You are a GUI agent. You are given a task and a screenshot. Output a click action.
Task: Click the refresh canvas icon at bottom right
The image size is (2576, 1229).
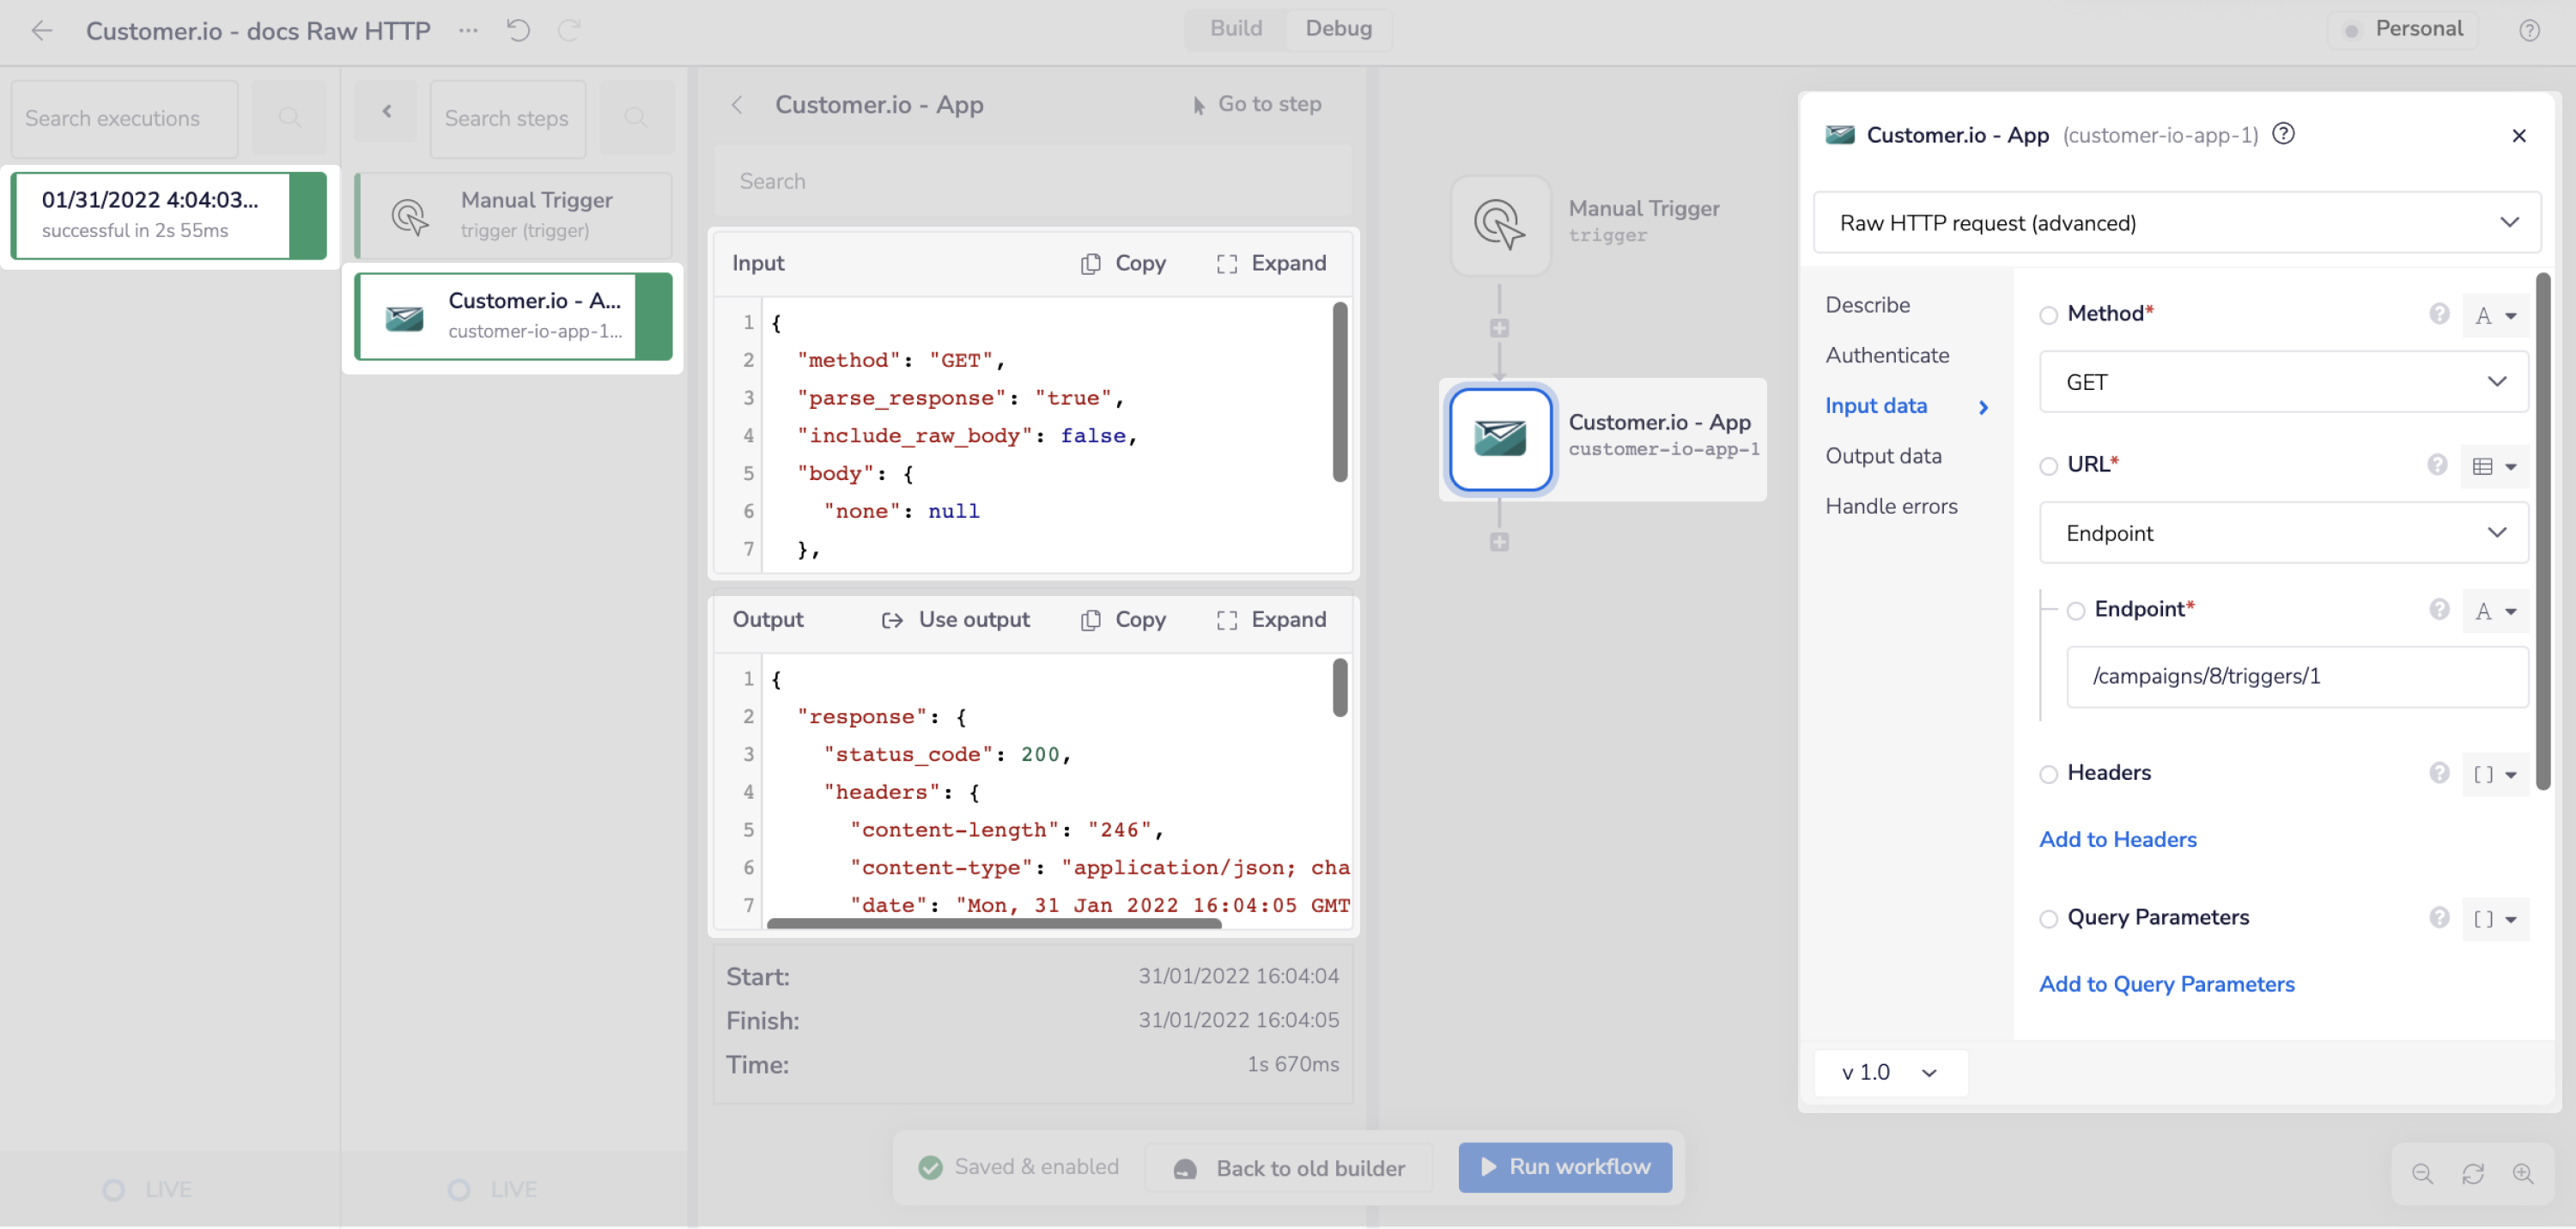click(x=2474, y=1174)
